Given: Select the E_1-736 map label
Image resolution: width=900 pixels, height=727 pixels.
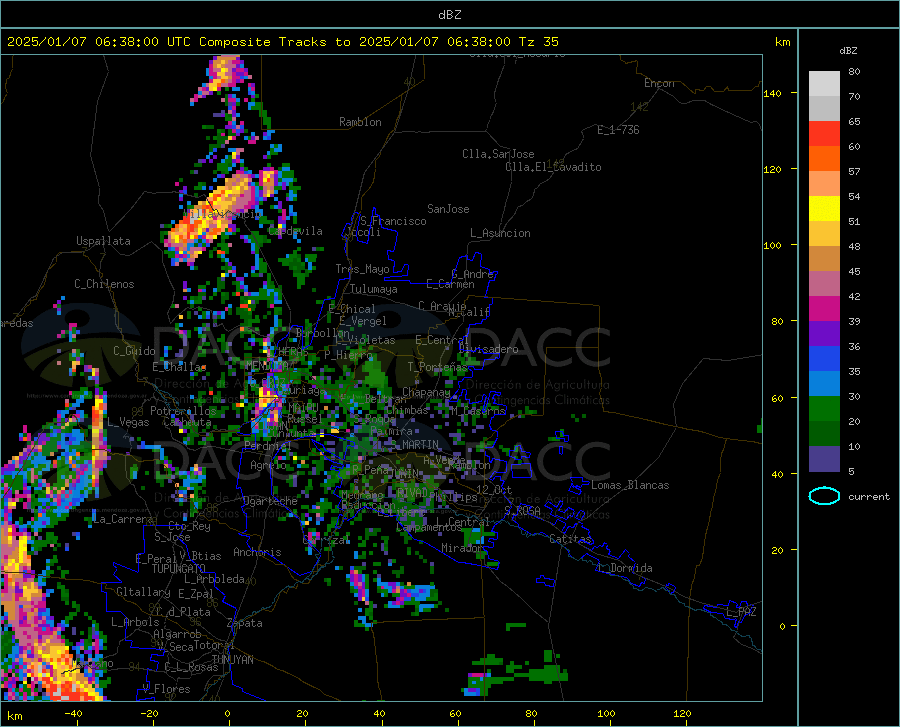Looking at the screenshot, I should (x=618, y=130).
